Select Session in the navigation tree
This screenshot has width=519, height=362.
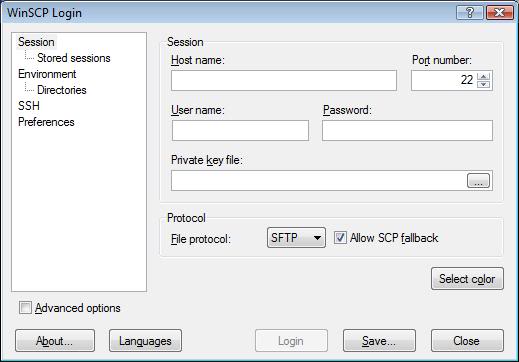36,42
